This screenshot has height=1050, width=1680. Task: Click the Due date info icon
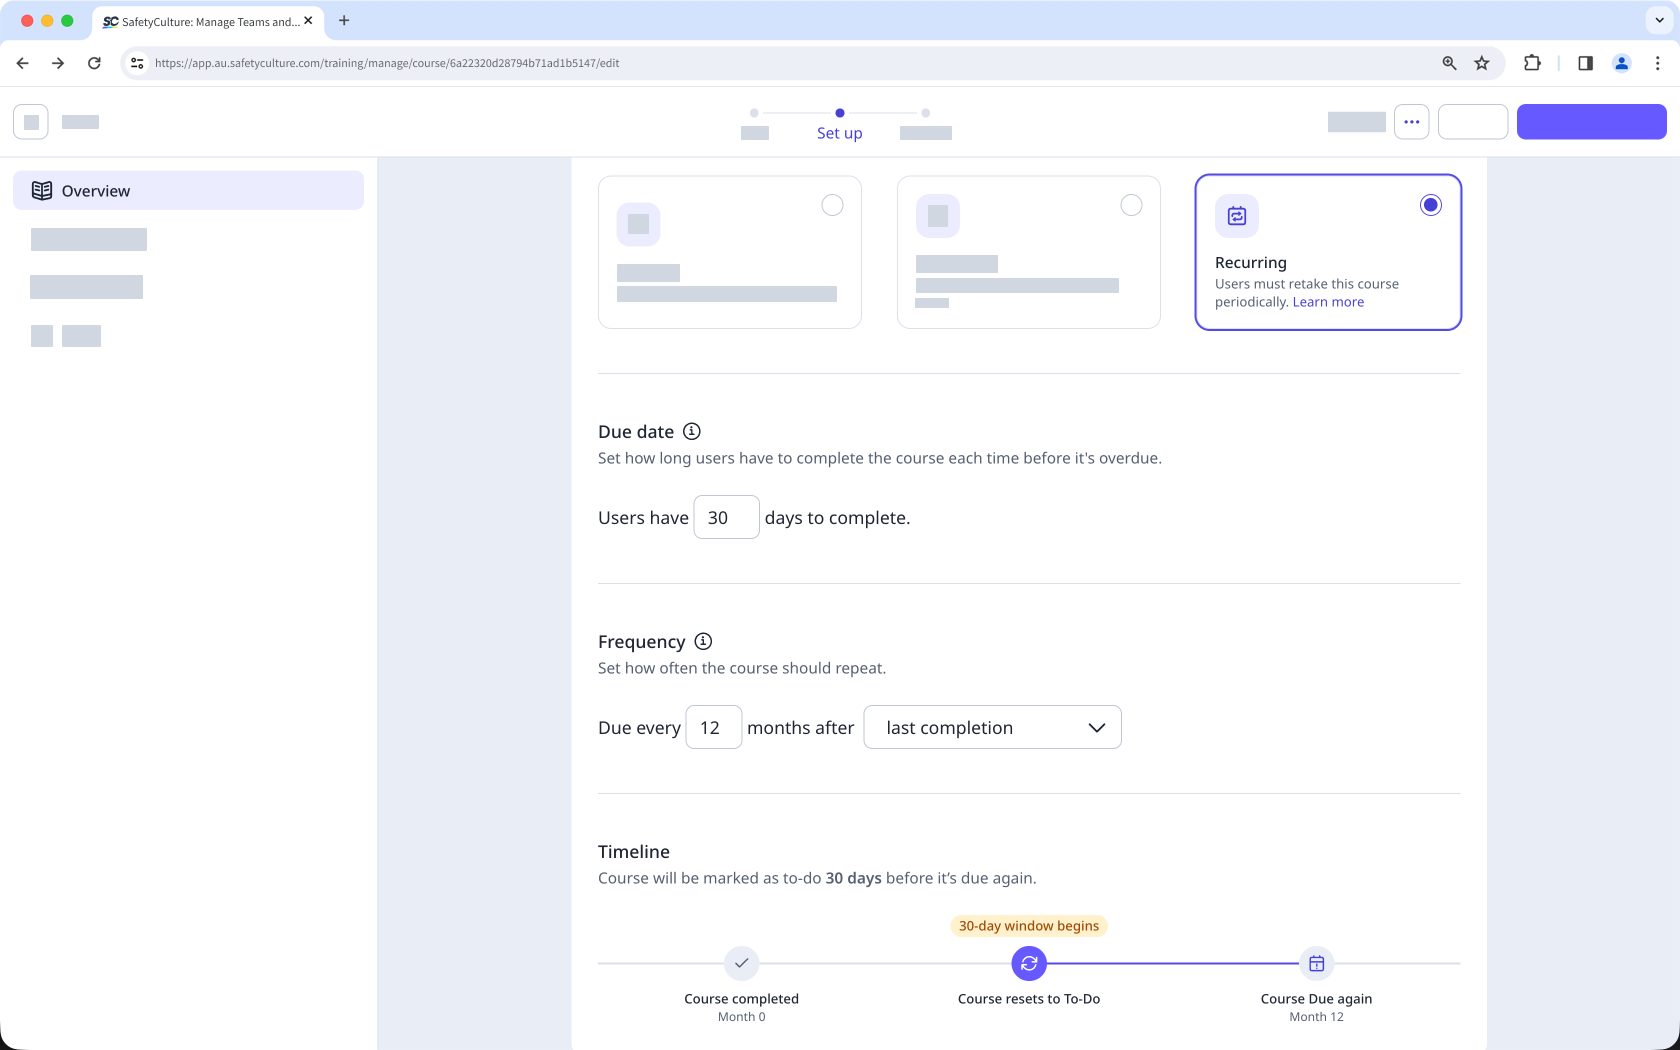click(x=692, y=431)
